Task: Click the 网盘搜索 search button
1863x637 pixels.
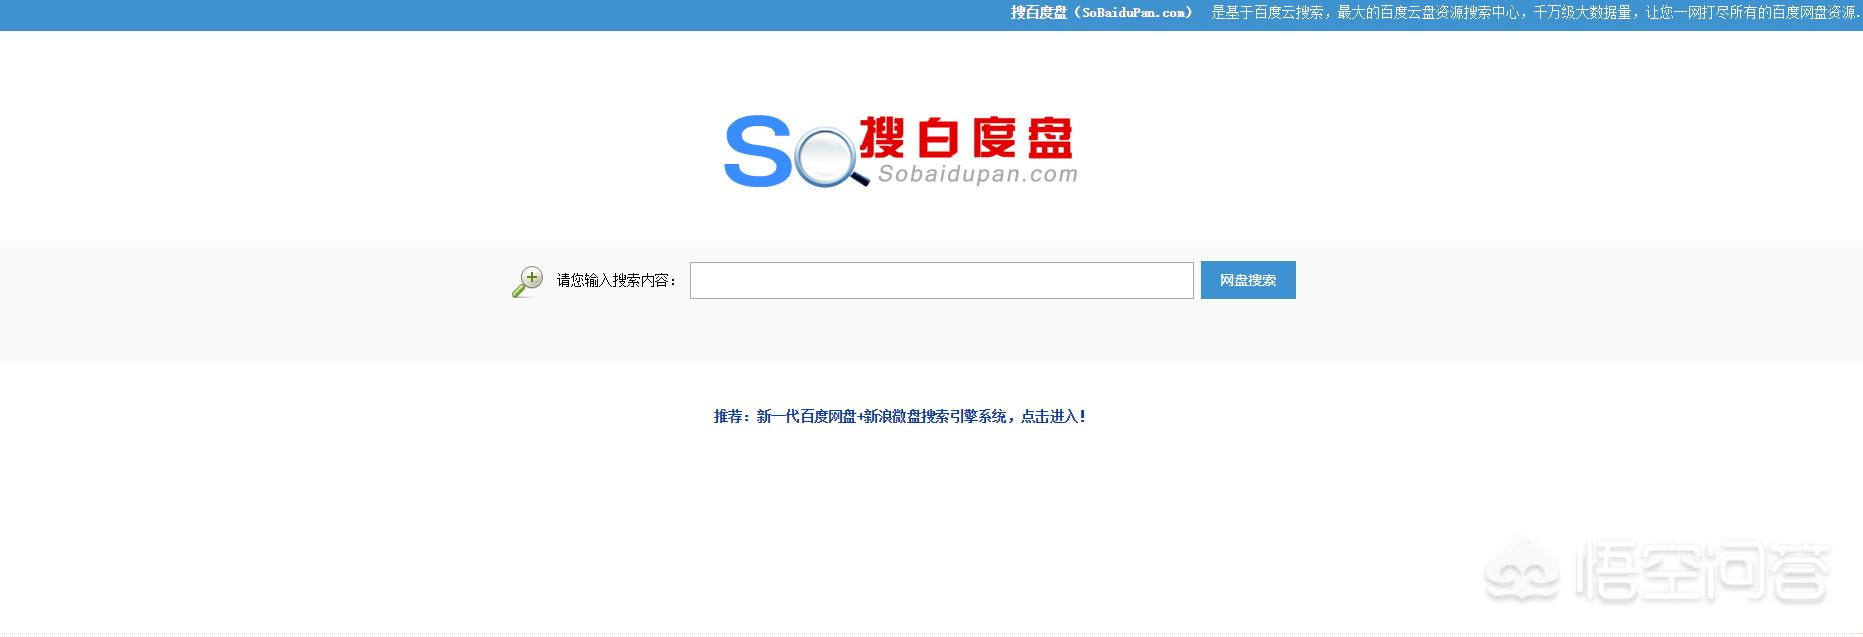Action: [x=1248, y=280]
